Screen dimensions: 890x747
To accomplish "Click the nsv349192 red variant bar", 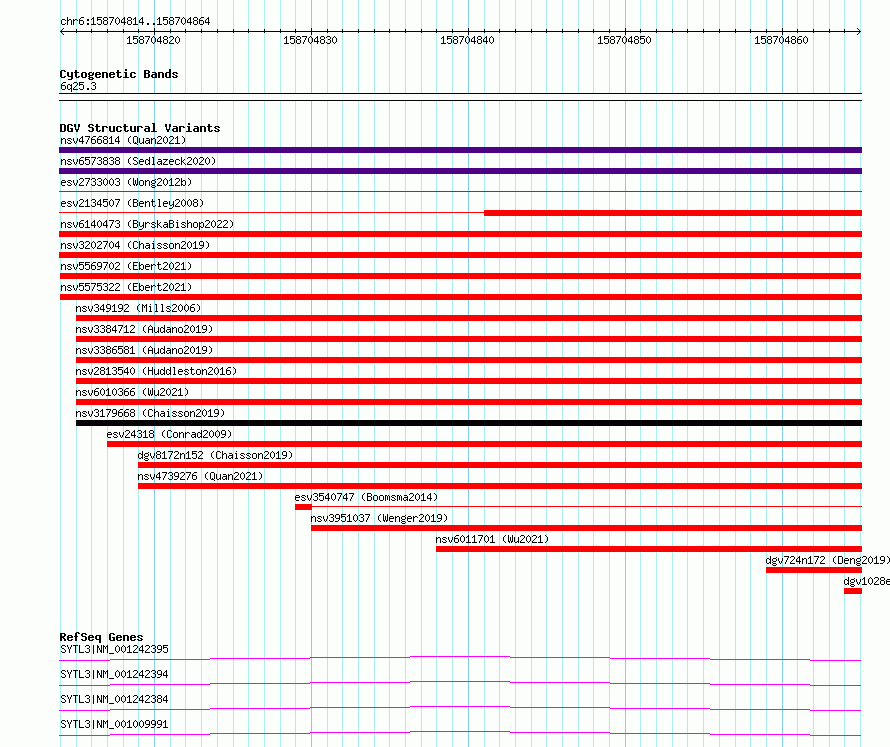I will point(469,318).
